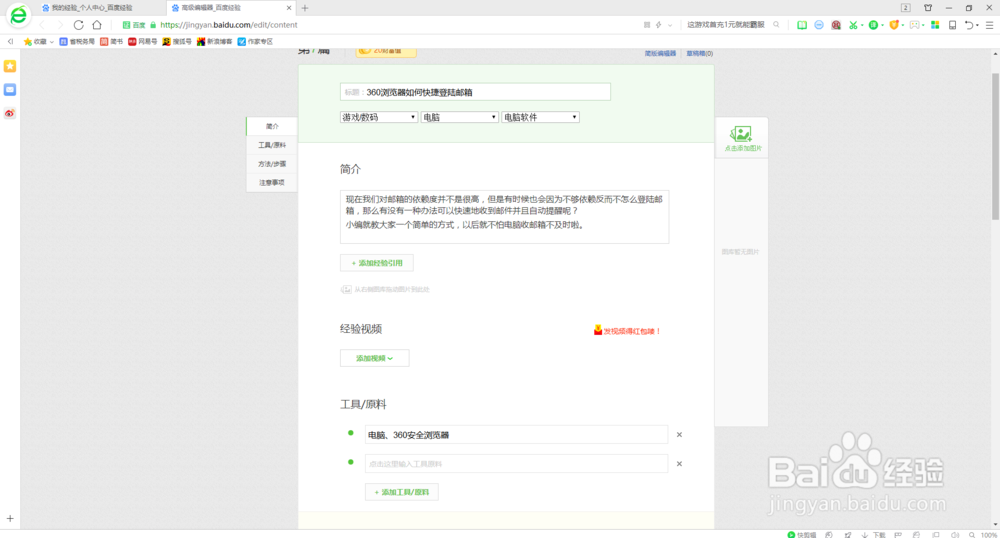The width and height of the screenshot is (1000, 538).
Task: Open the 电脑 subcategory dropdown
Action: coord(459,117)
